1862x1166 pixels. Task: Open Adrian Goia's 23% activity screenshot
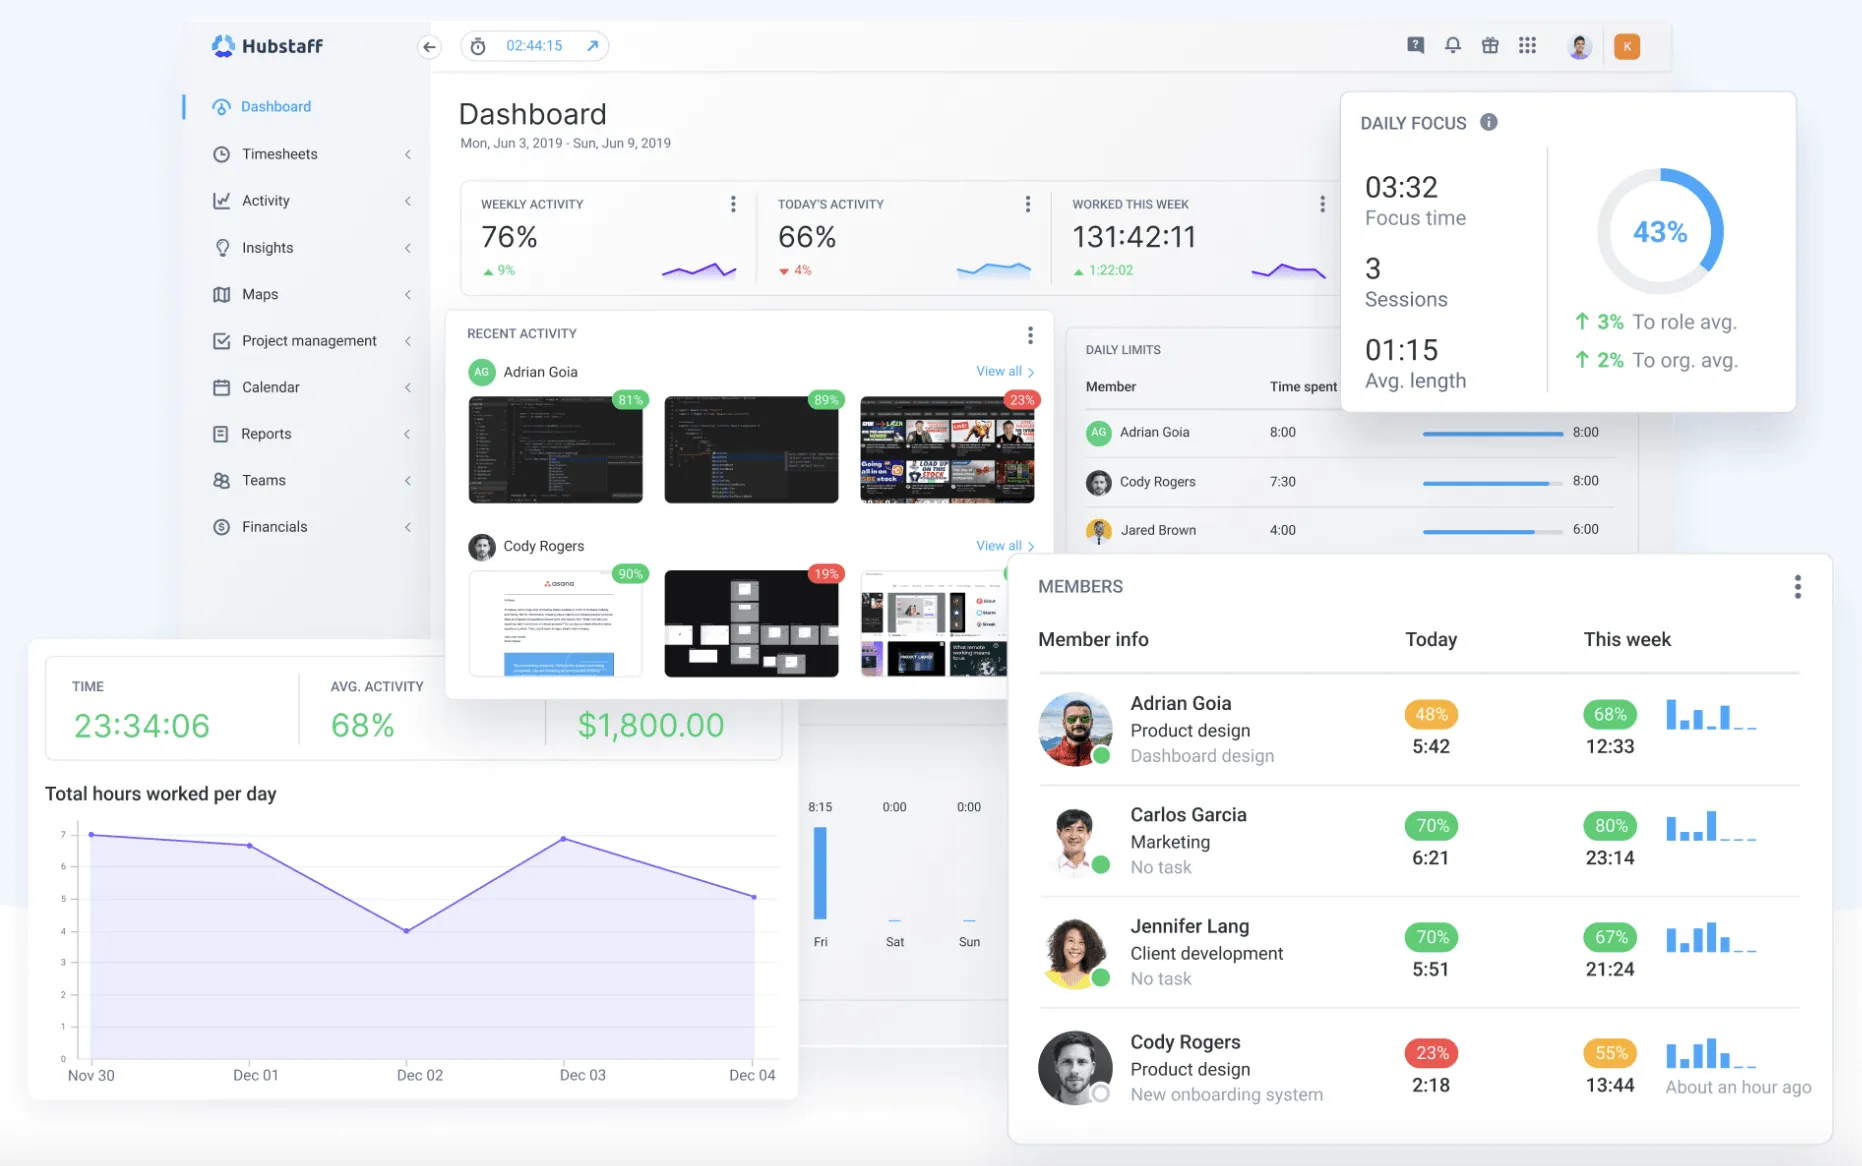pyautogui.click(x=947, y=449)
